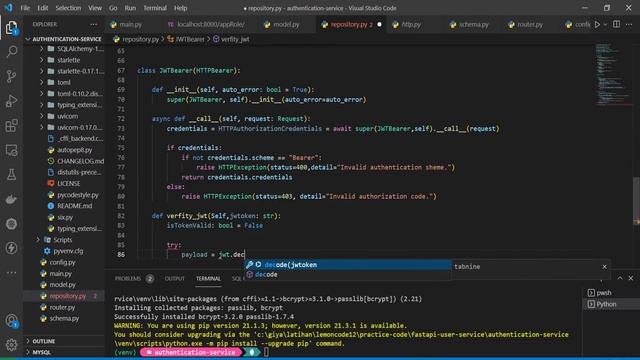
Task: Select the TERMINAL panel tab
Action: click(x=208, y=279)
